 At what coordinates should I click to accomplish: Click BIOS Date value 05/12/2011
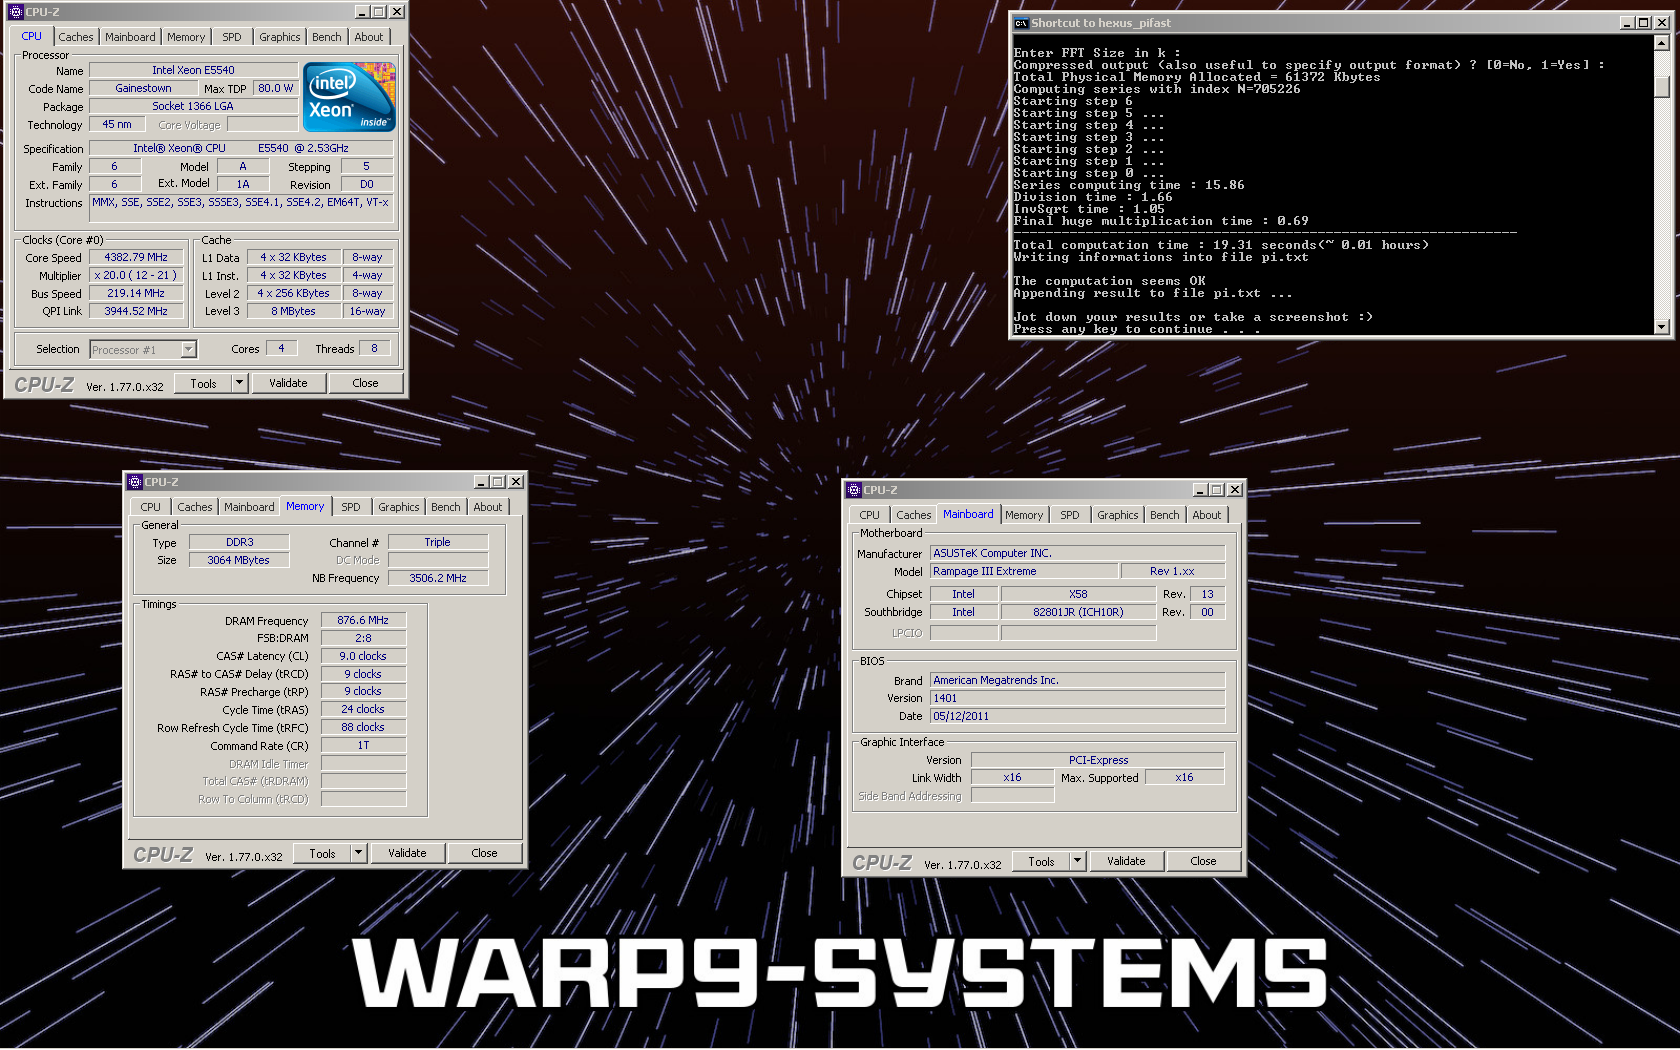1077,716
